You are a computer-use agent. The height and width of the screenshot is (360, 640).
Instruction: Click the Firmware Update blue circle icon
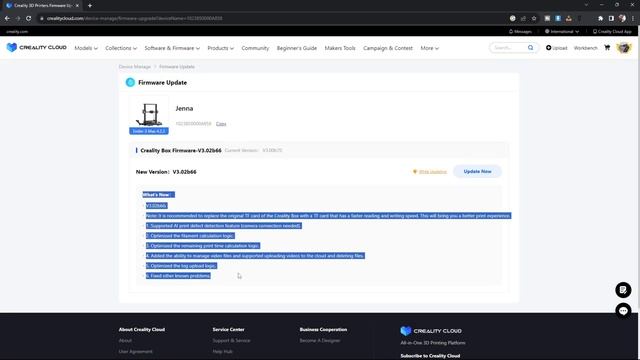point(130,82)
